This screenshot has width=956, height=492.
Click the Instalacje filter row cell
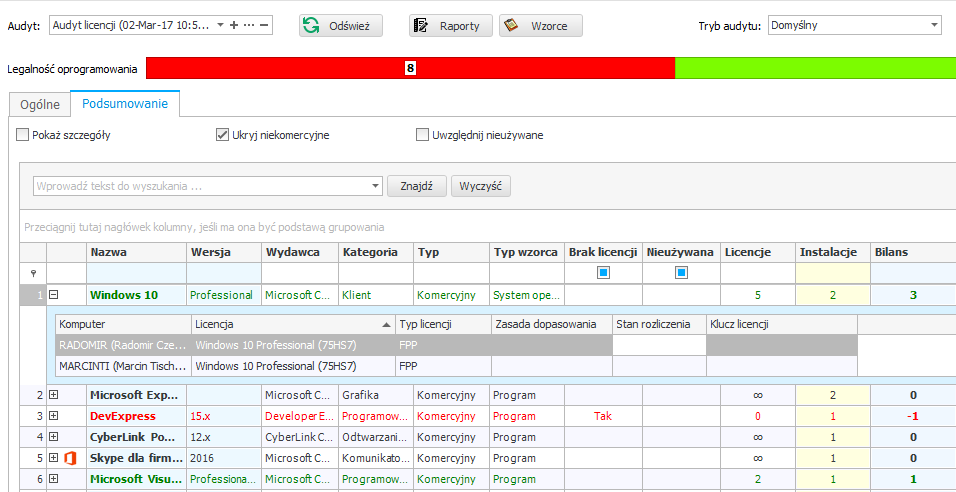(x=832, y=273)
